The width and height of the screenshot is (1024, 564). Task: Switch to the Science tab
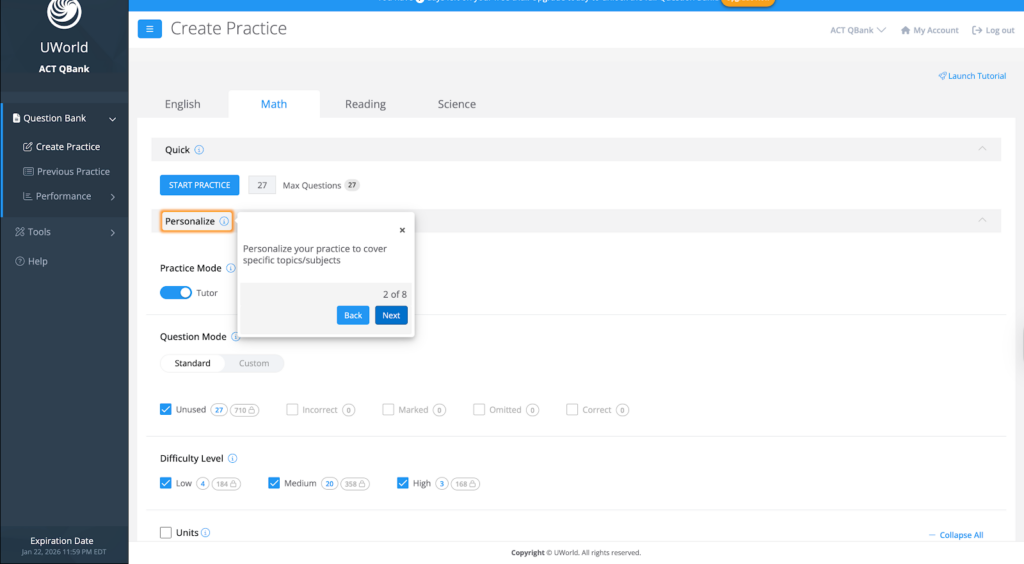click(x=456, y=104)
